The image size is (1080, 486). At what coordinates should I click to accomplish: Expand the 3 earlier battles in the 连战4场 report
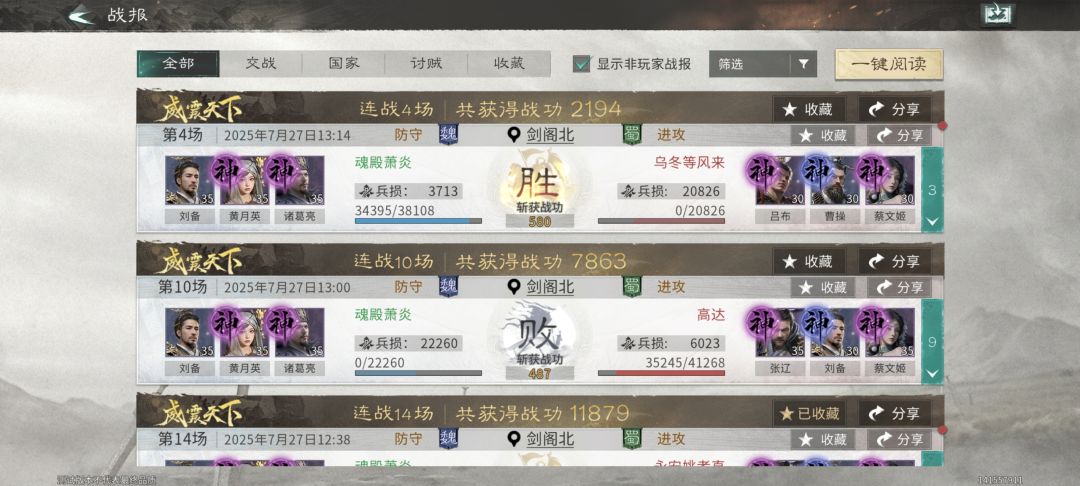pyautogui.click(x=932, y=189)
